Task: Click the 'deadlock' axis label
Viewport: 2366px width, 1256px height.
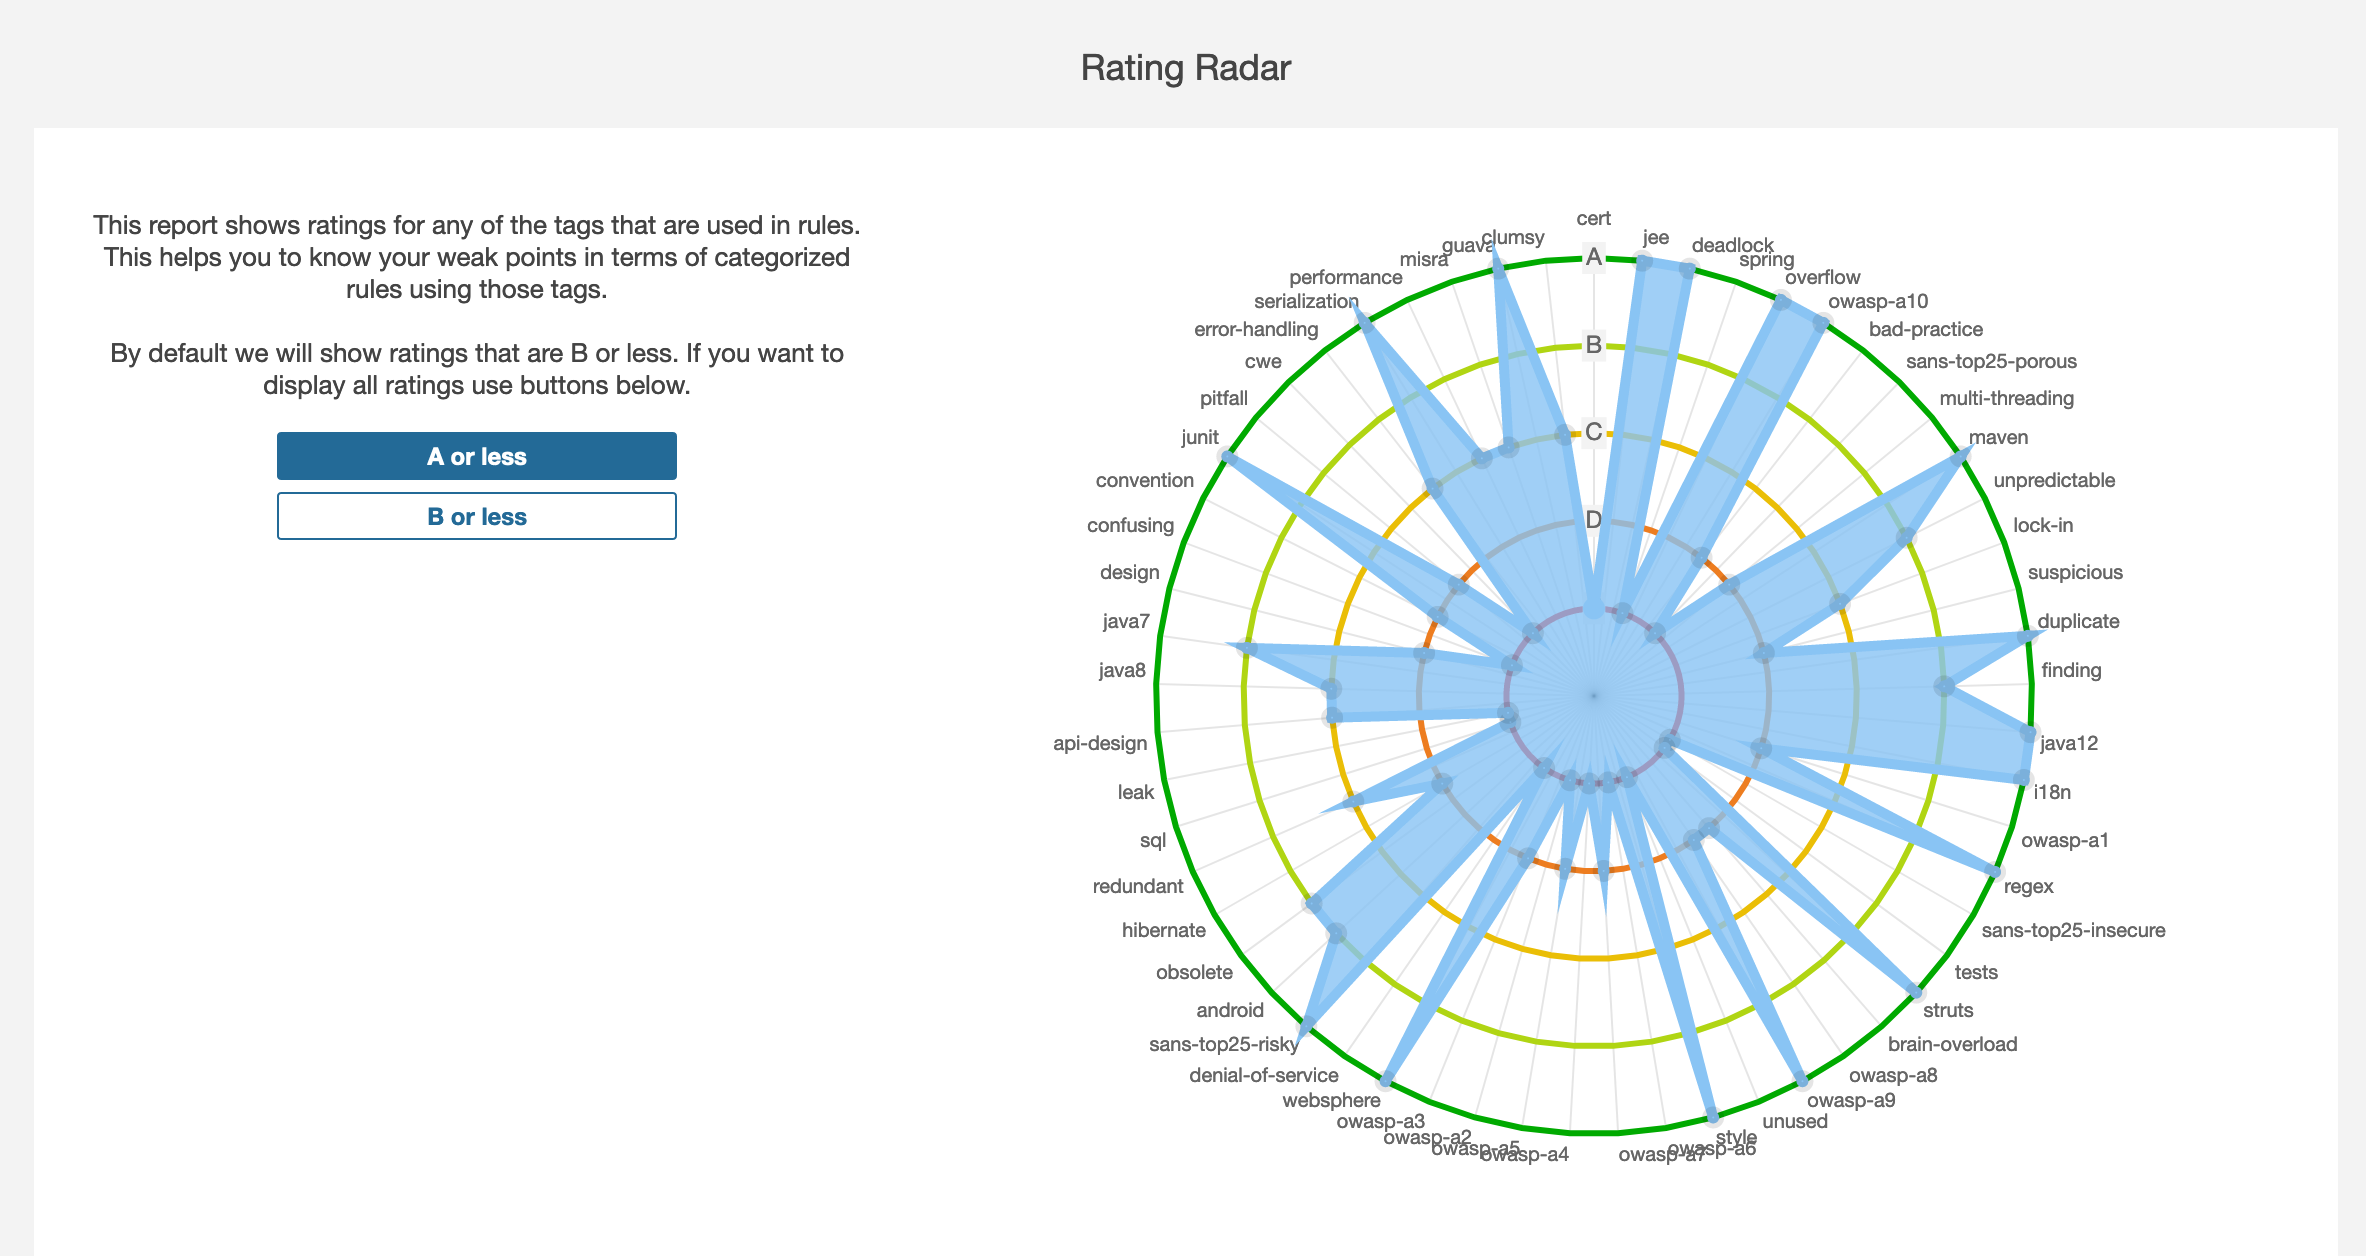Action: (x=1733, y=245)
